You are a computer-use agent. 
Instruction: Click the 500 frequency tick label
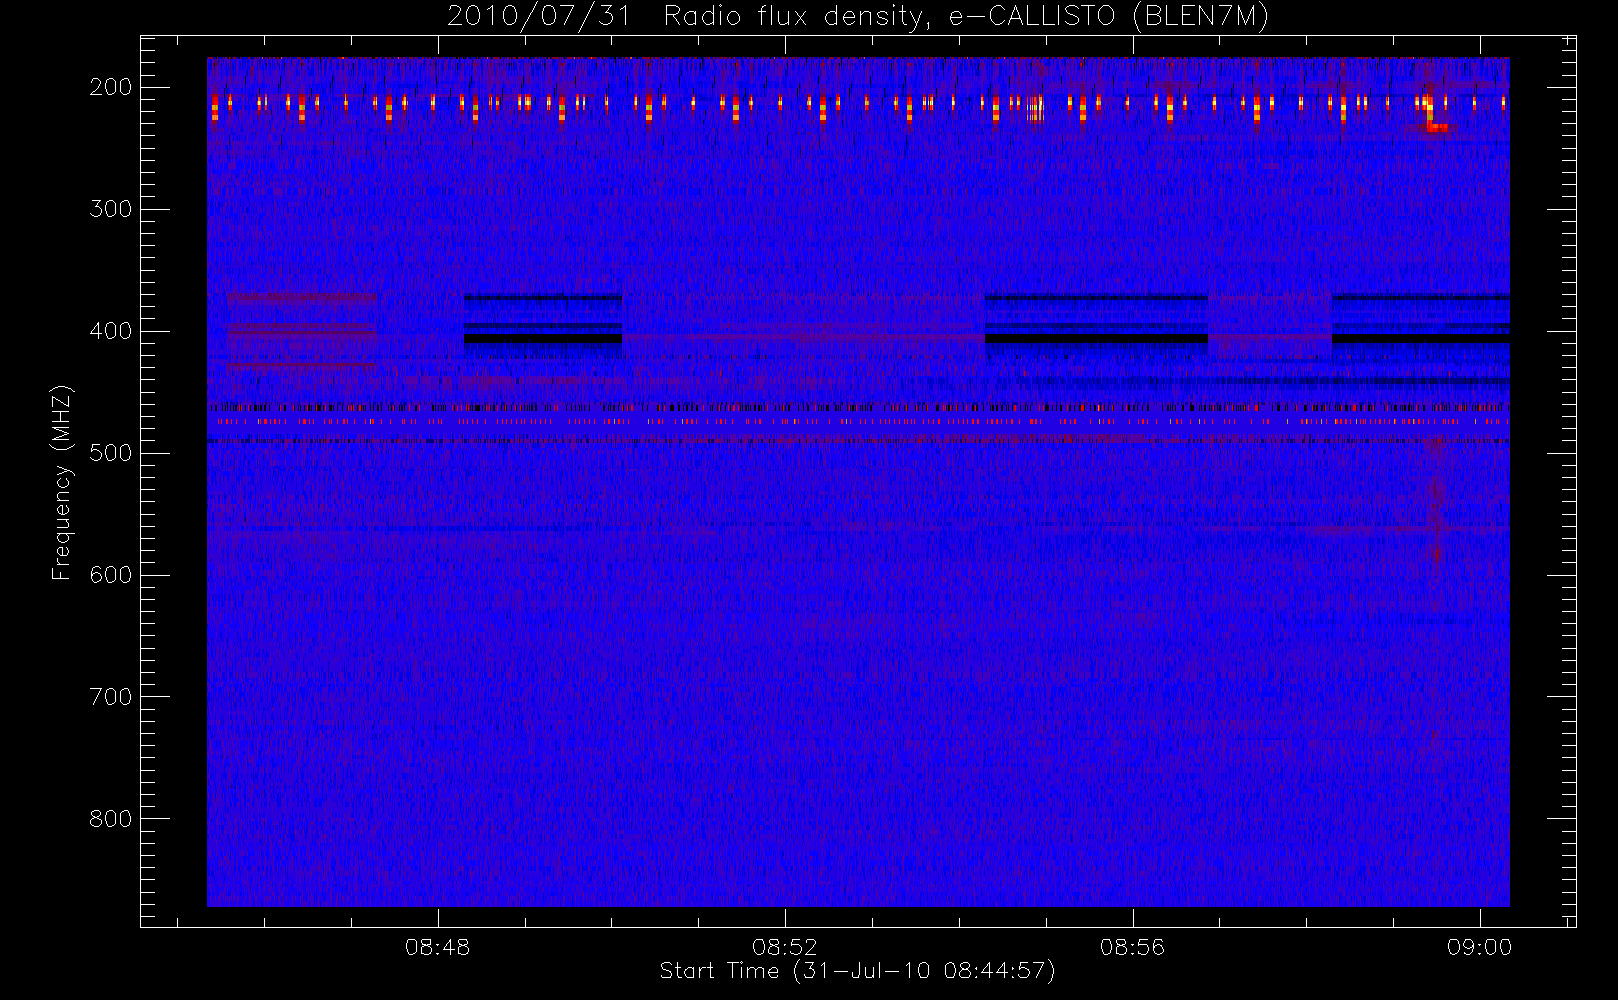tap(110, 453)
